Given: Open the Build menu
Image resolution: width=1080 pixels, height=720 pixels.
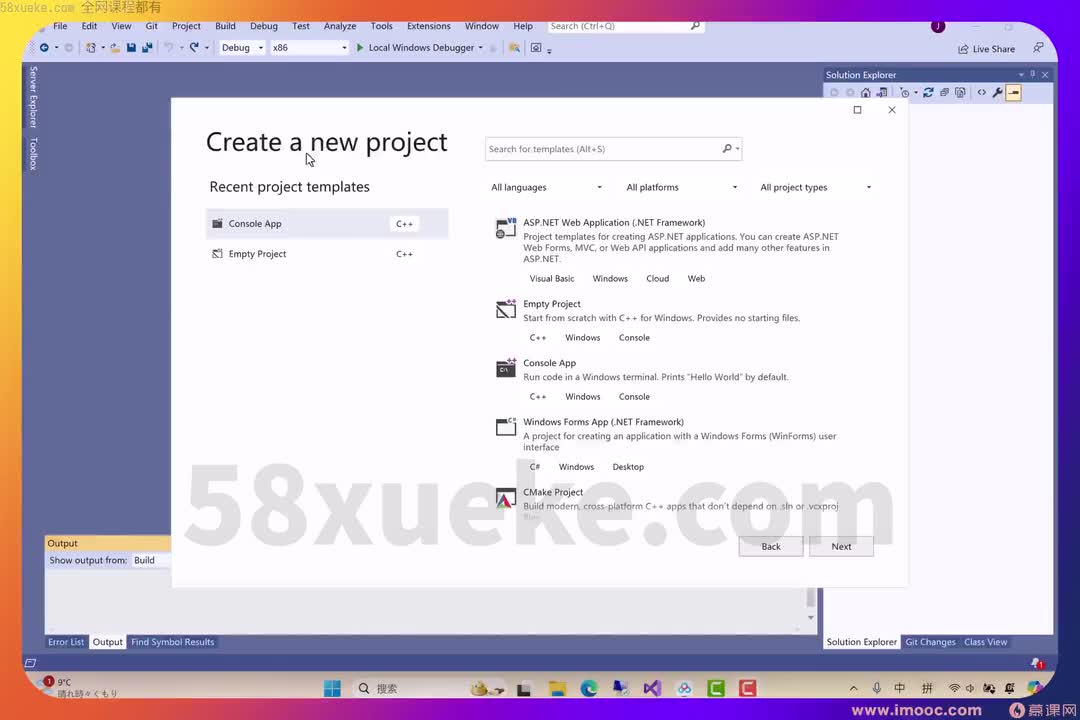Looking at the screenshot, I should coord(225,26).
